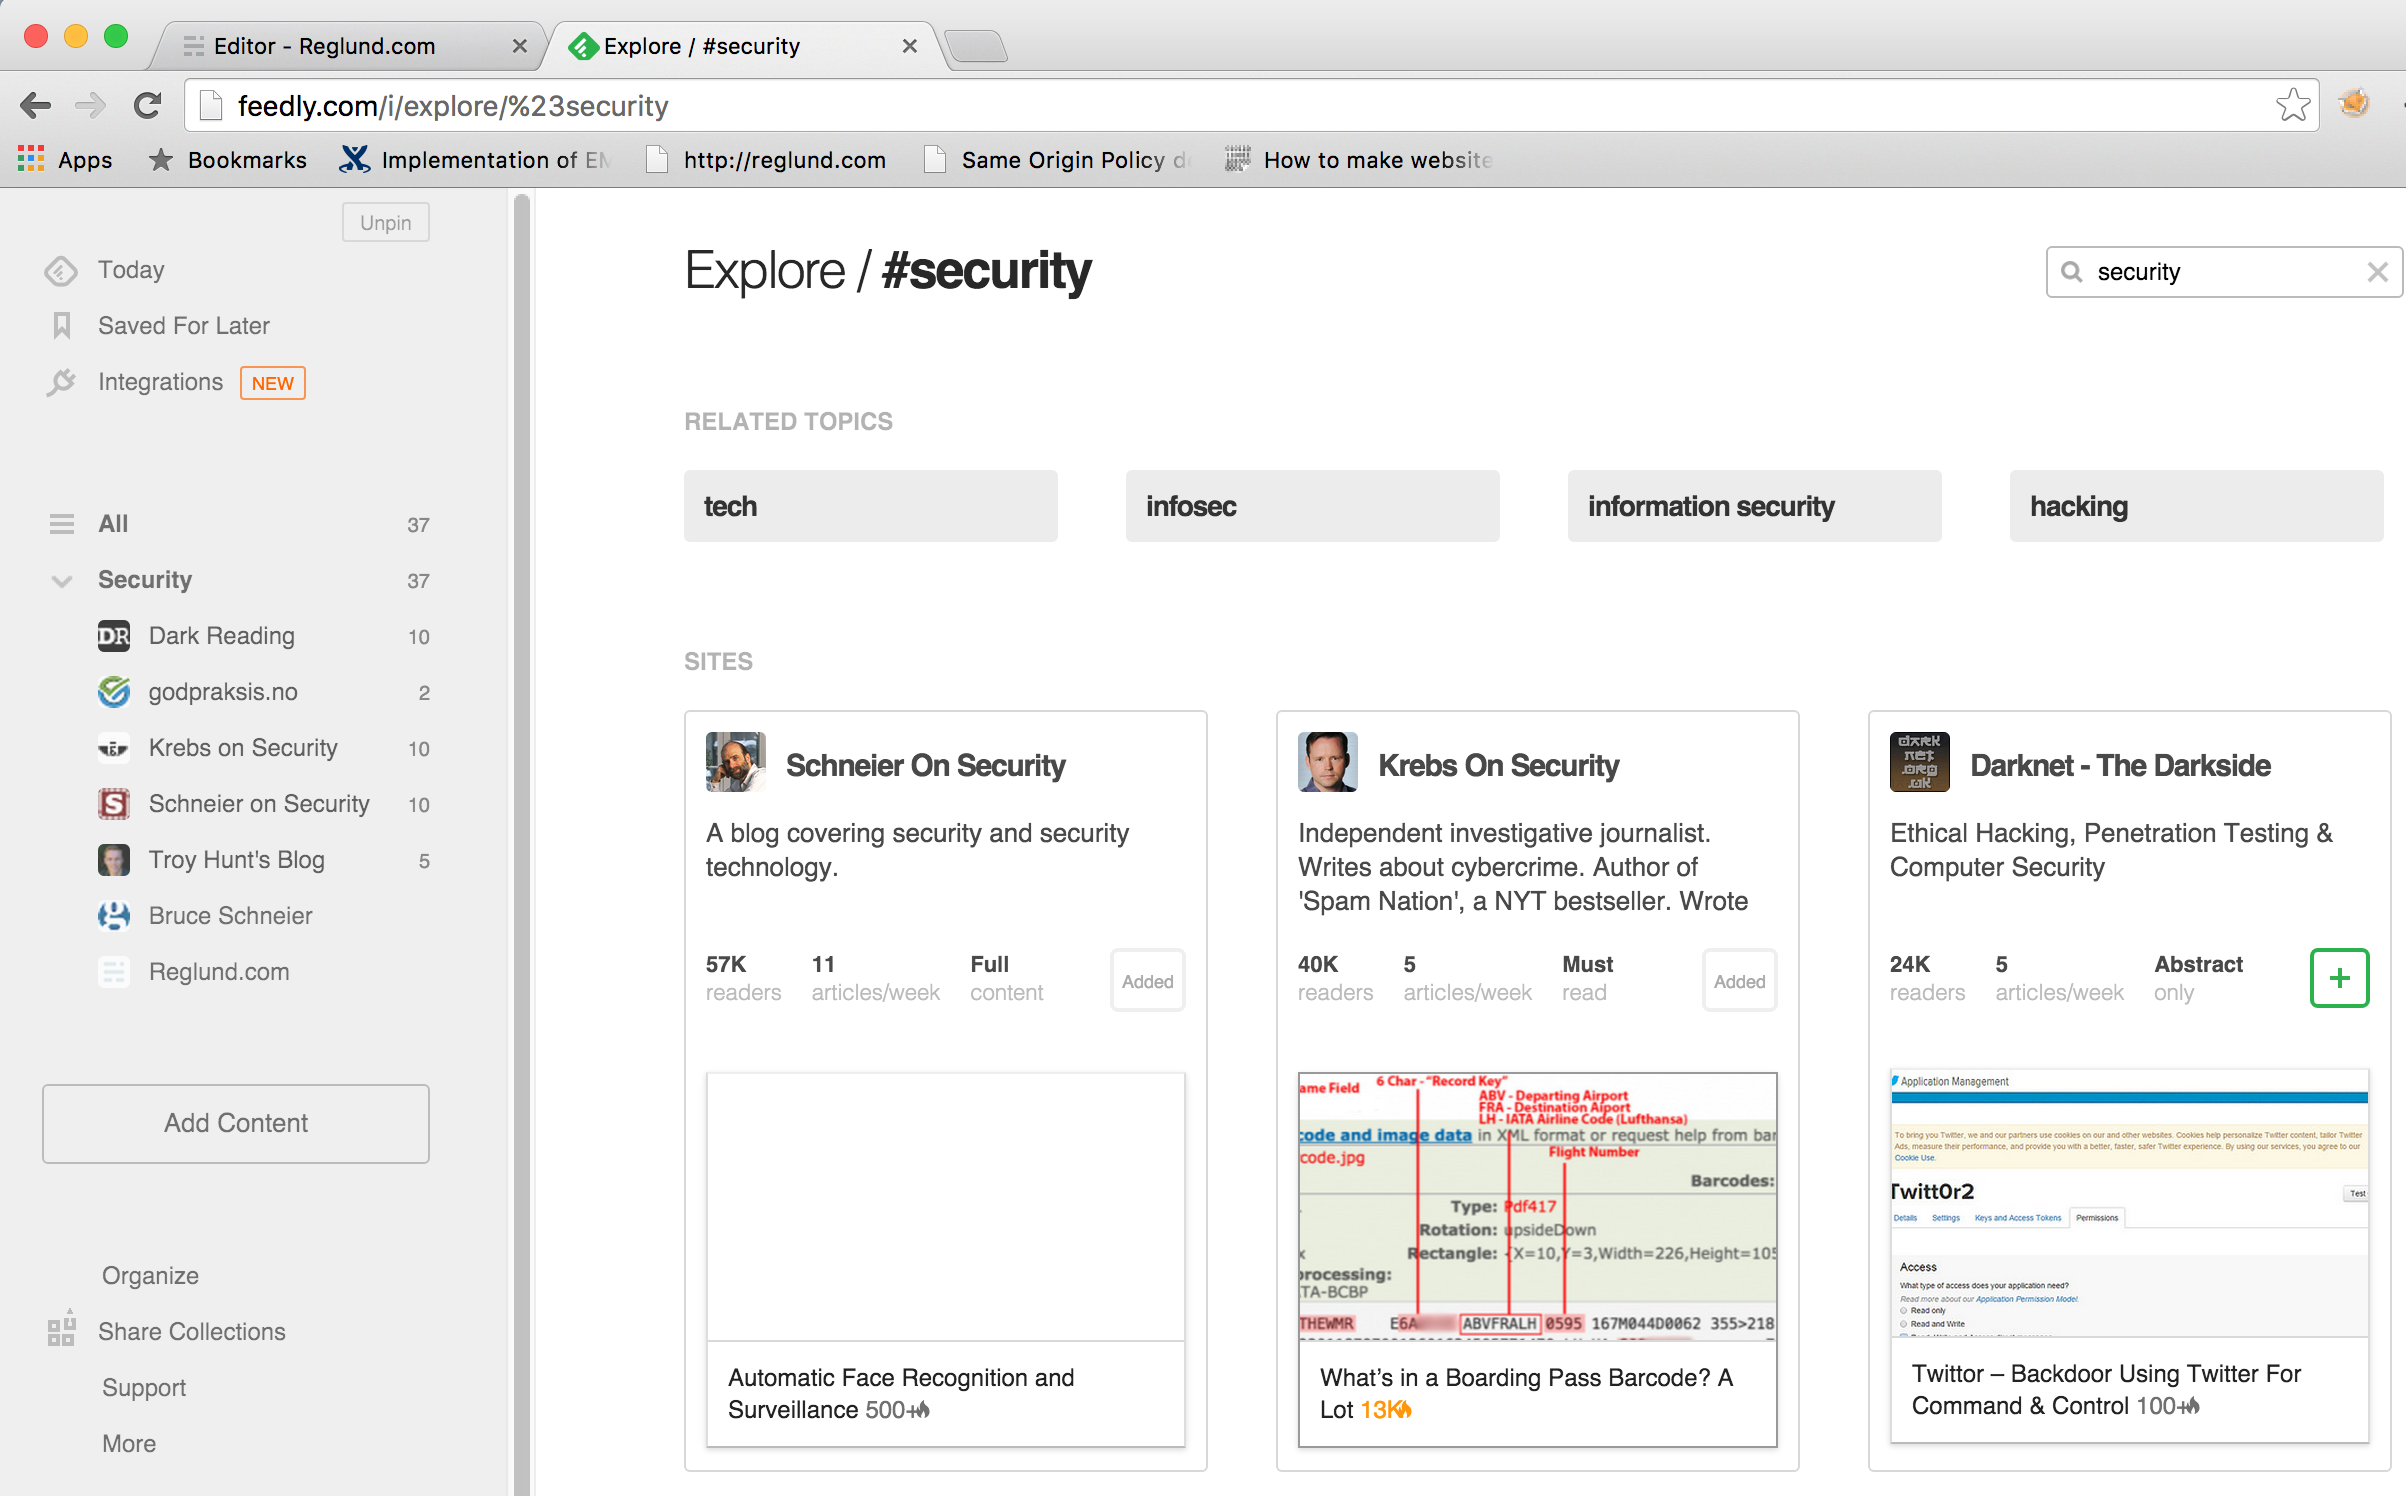Open a new browser tab
The height and width of the screenshot is (1496, 2406).
[x=975, y=46]
